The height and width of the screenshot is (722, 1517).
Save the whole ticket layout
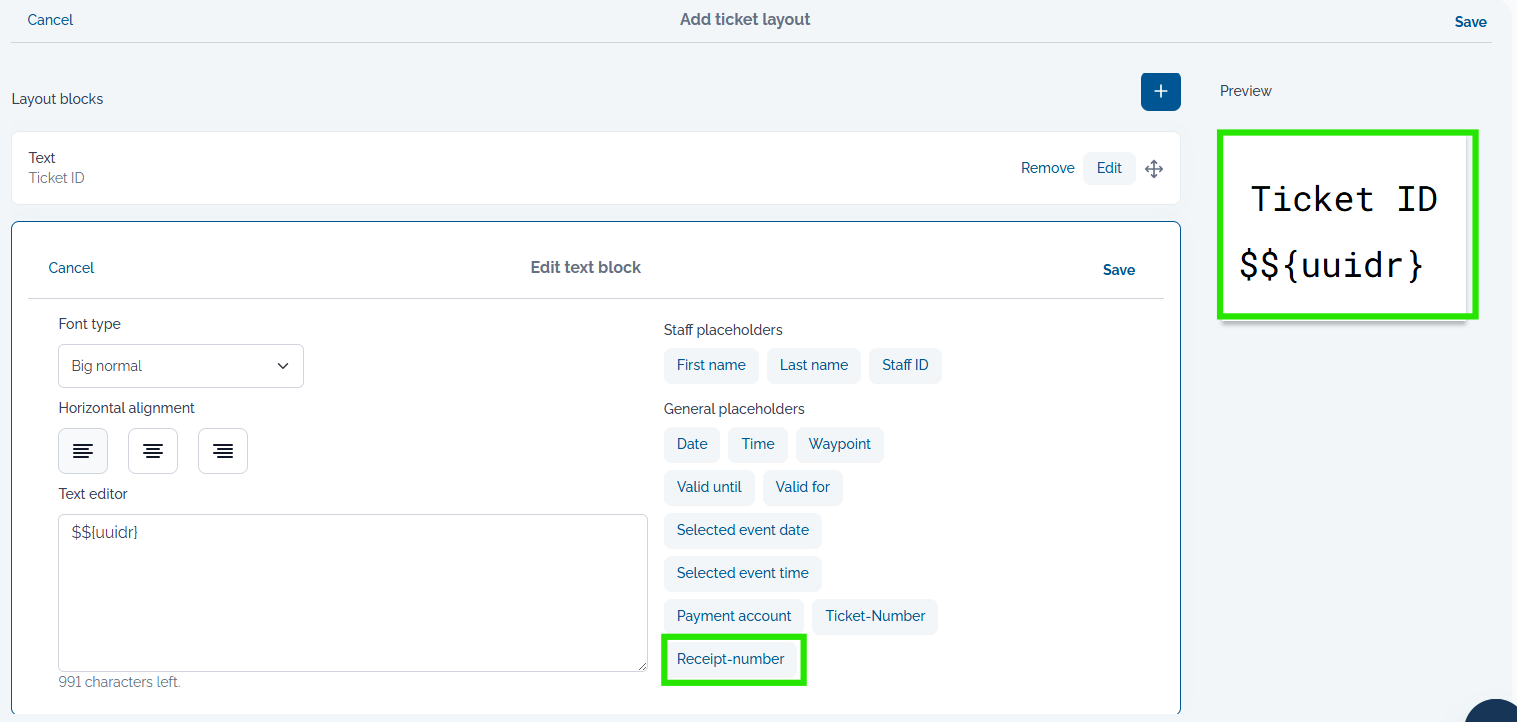point(1470,22)
